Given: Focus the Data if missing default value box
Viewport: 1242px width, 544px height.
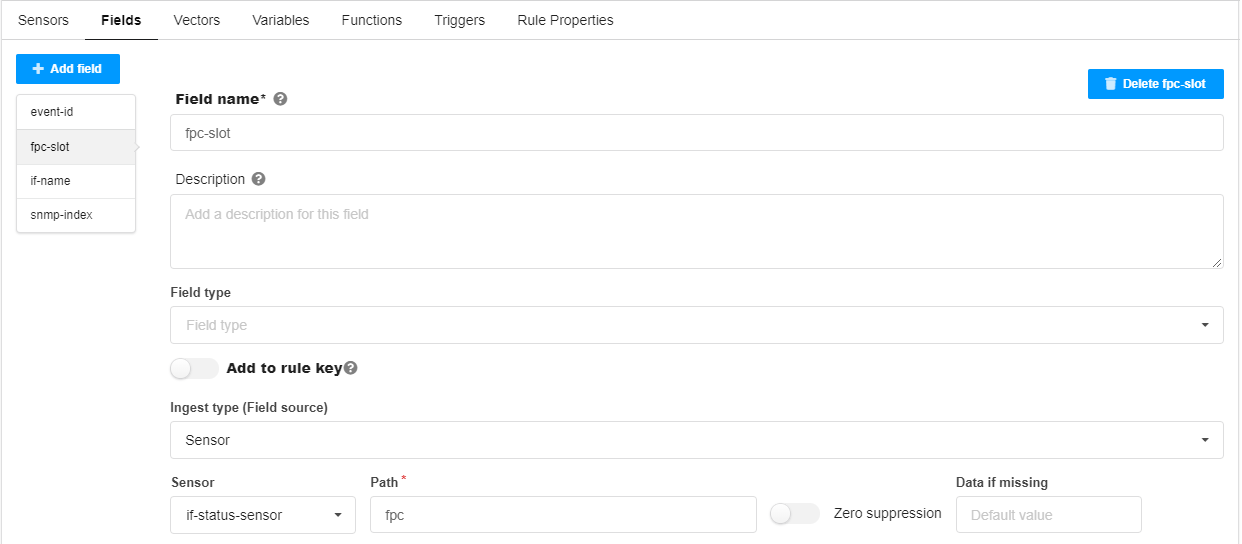Looking at the screenshot, I should click(1048, 515).
